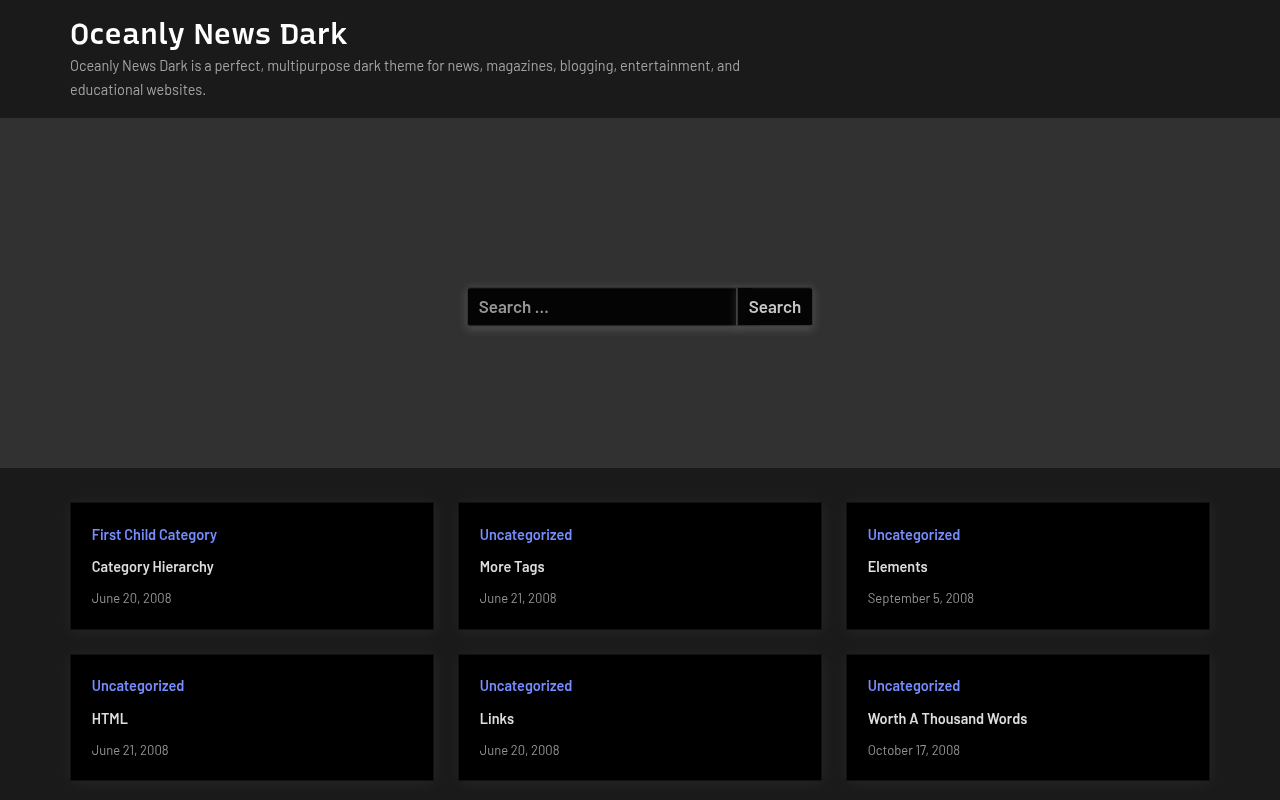1280x800 pixels.
Task: Open the Uncategorized category above More Tags
Action: coord(526,535)
